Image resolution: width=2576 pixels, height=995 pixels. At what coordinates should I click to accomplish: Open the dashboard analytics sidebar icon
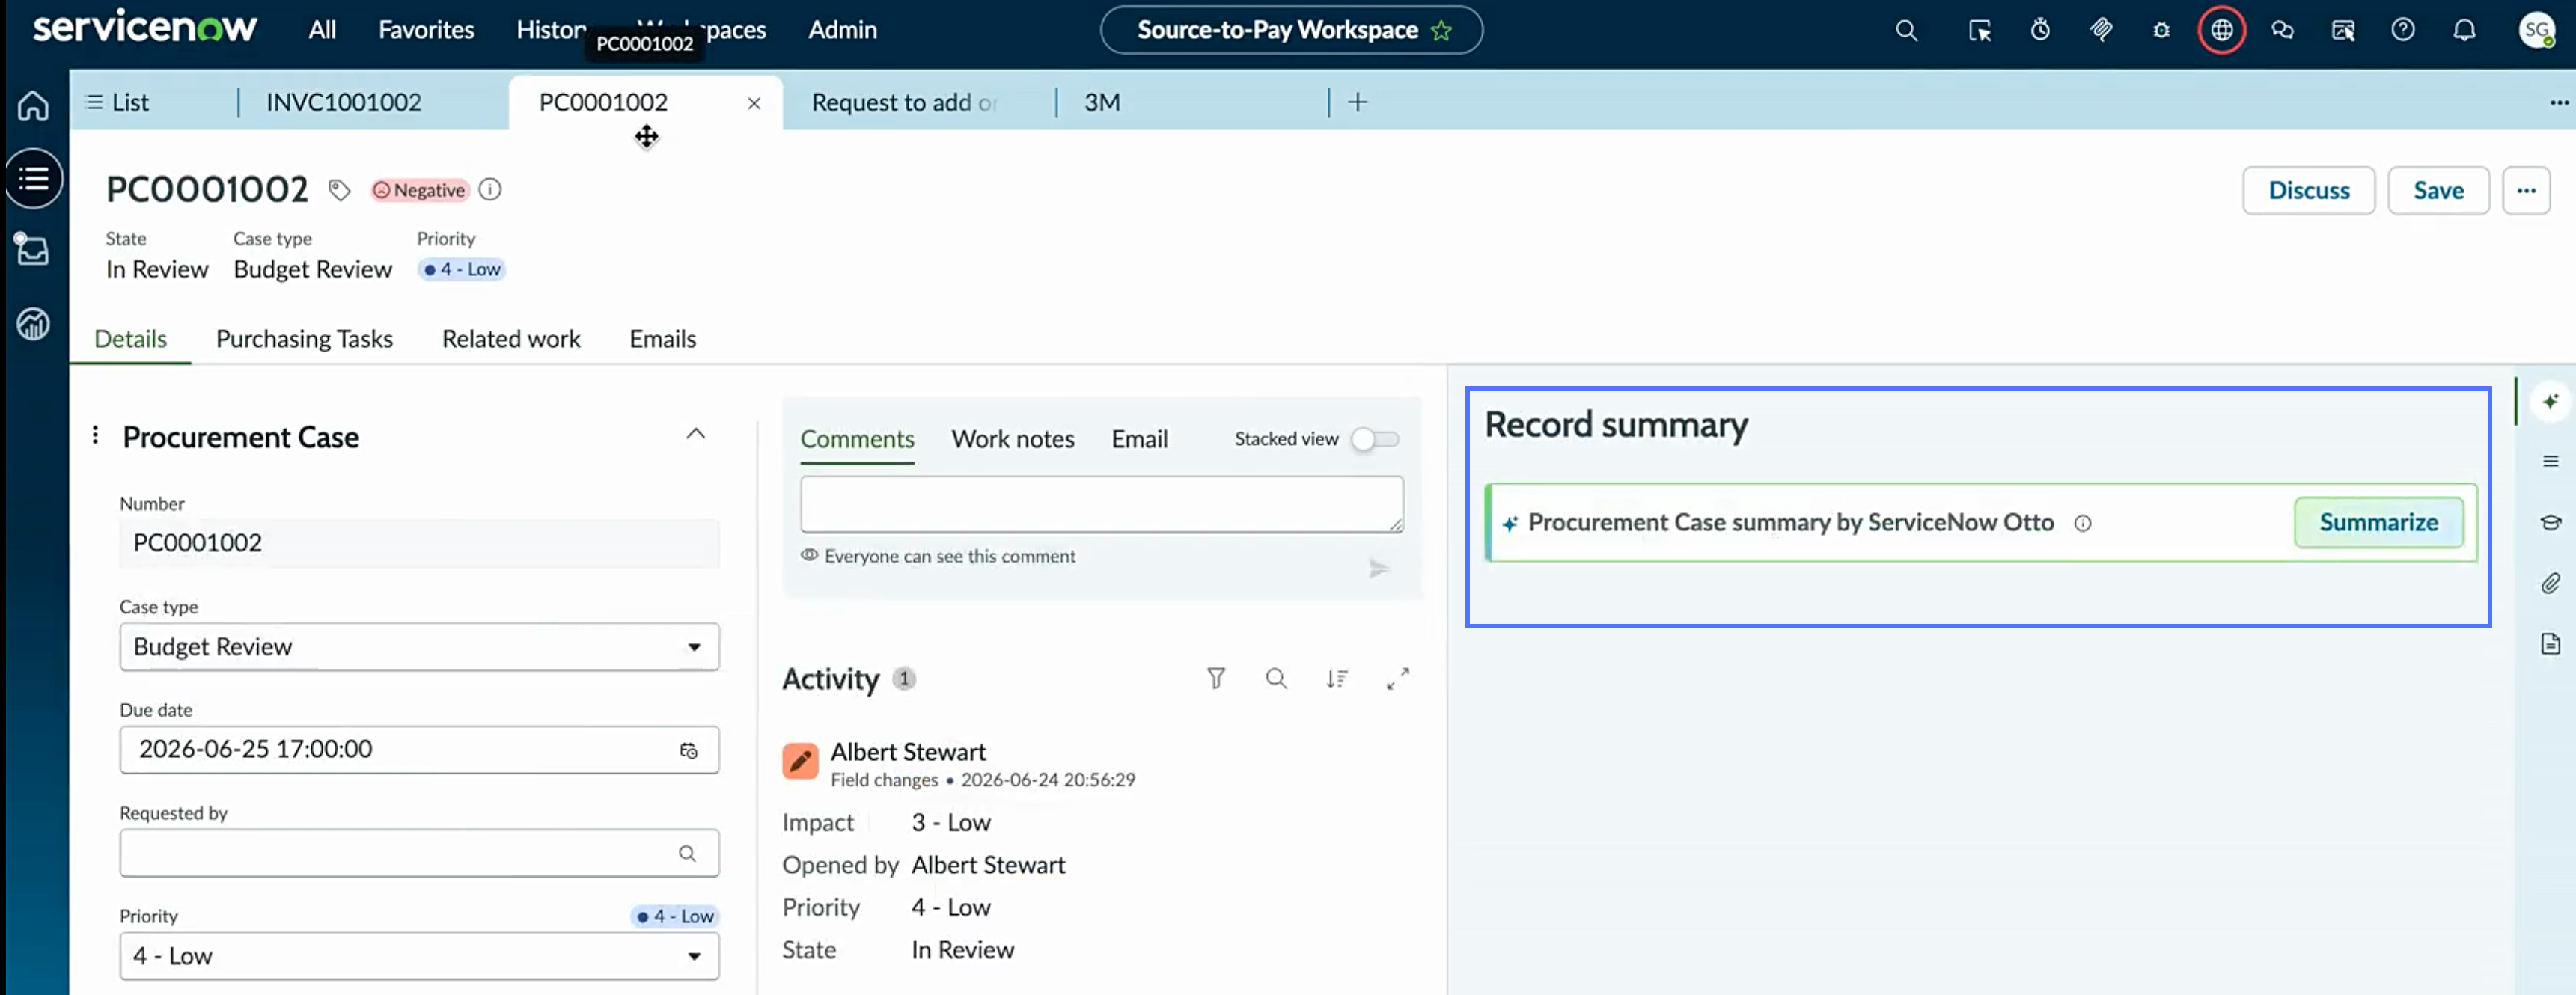click(x=33, y=323)
